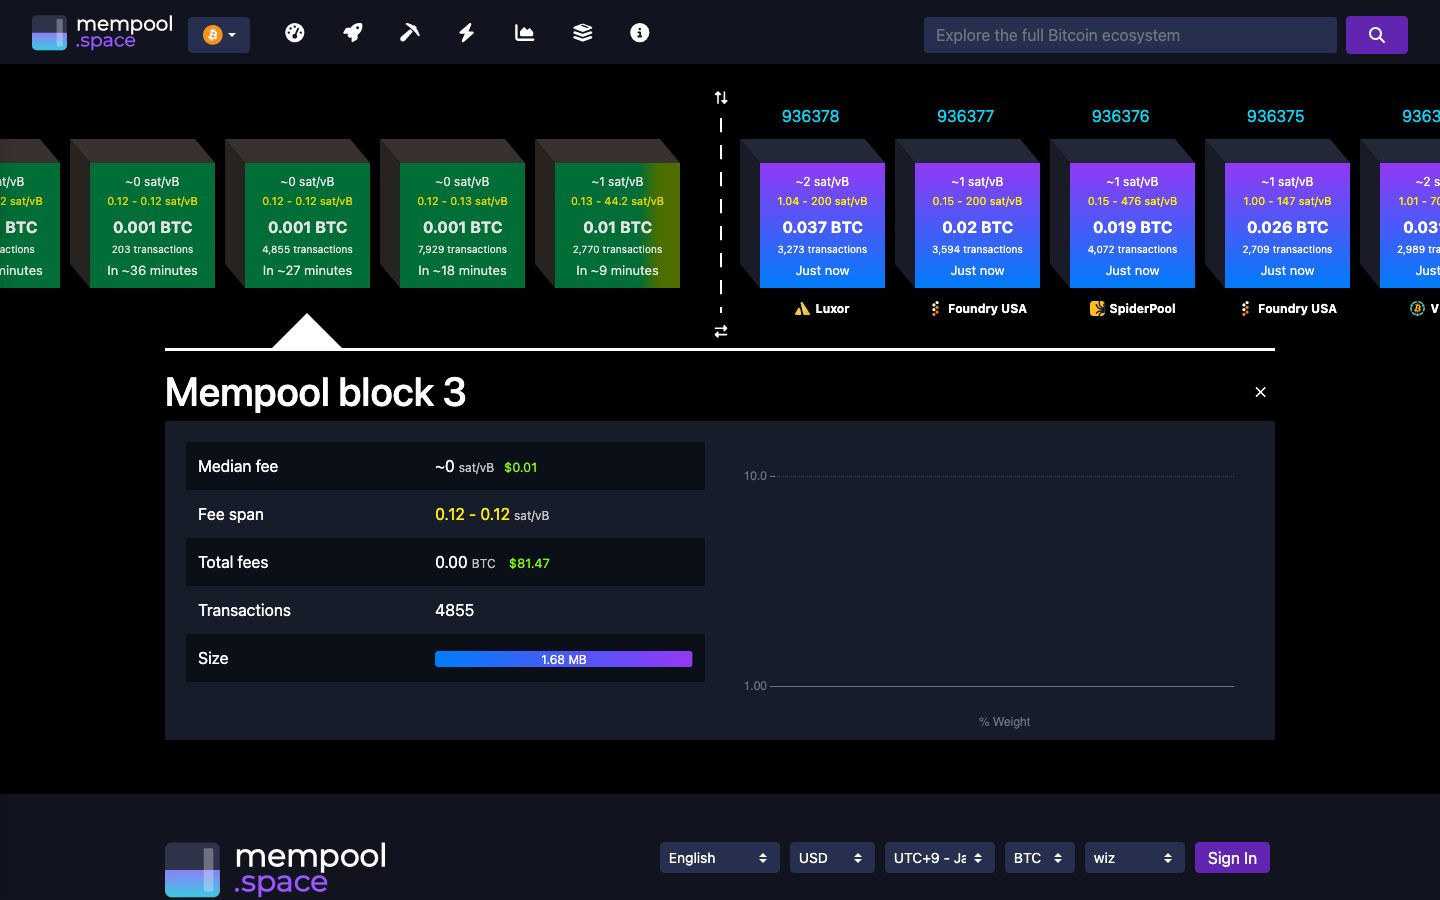Toggle the horizontal swap arrows below divider
The image size is (1440, 900).
click(720, 330)
